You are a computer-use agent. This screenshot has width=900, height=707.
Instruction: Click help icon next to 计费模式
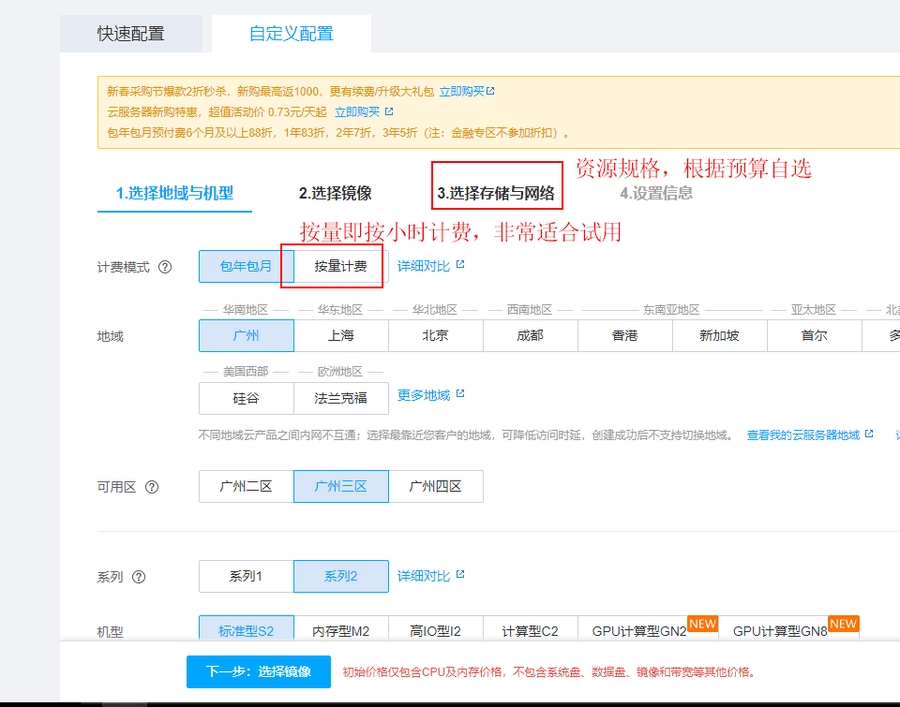point(165,267)
